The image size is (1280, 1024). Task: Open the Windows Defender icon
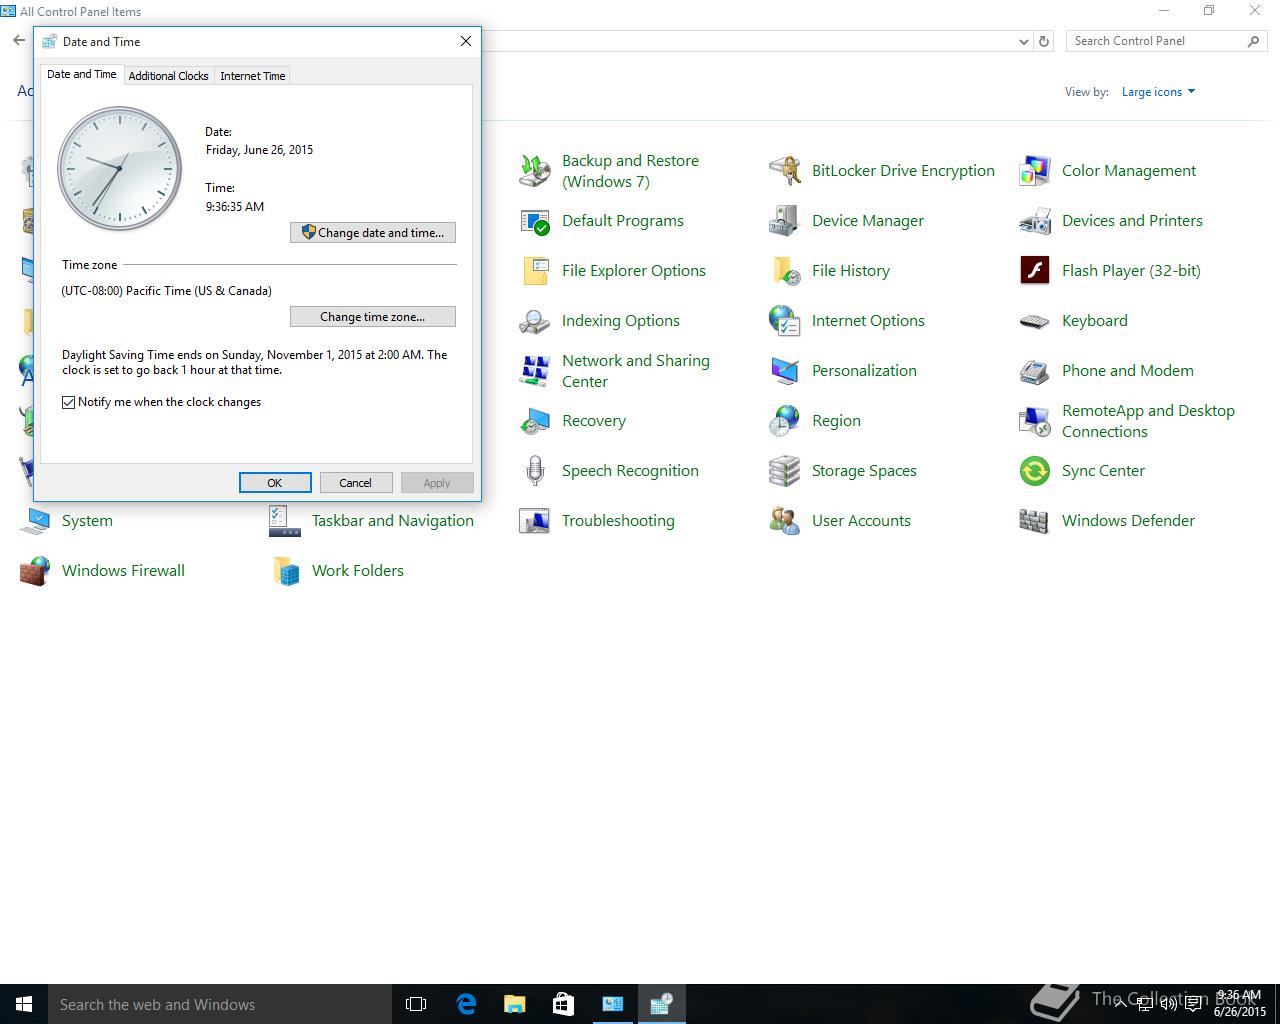[1035, 521]
